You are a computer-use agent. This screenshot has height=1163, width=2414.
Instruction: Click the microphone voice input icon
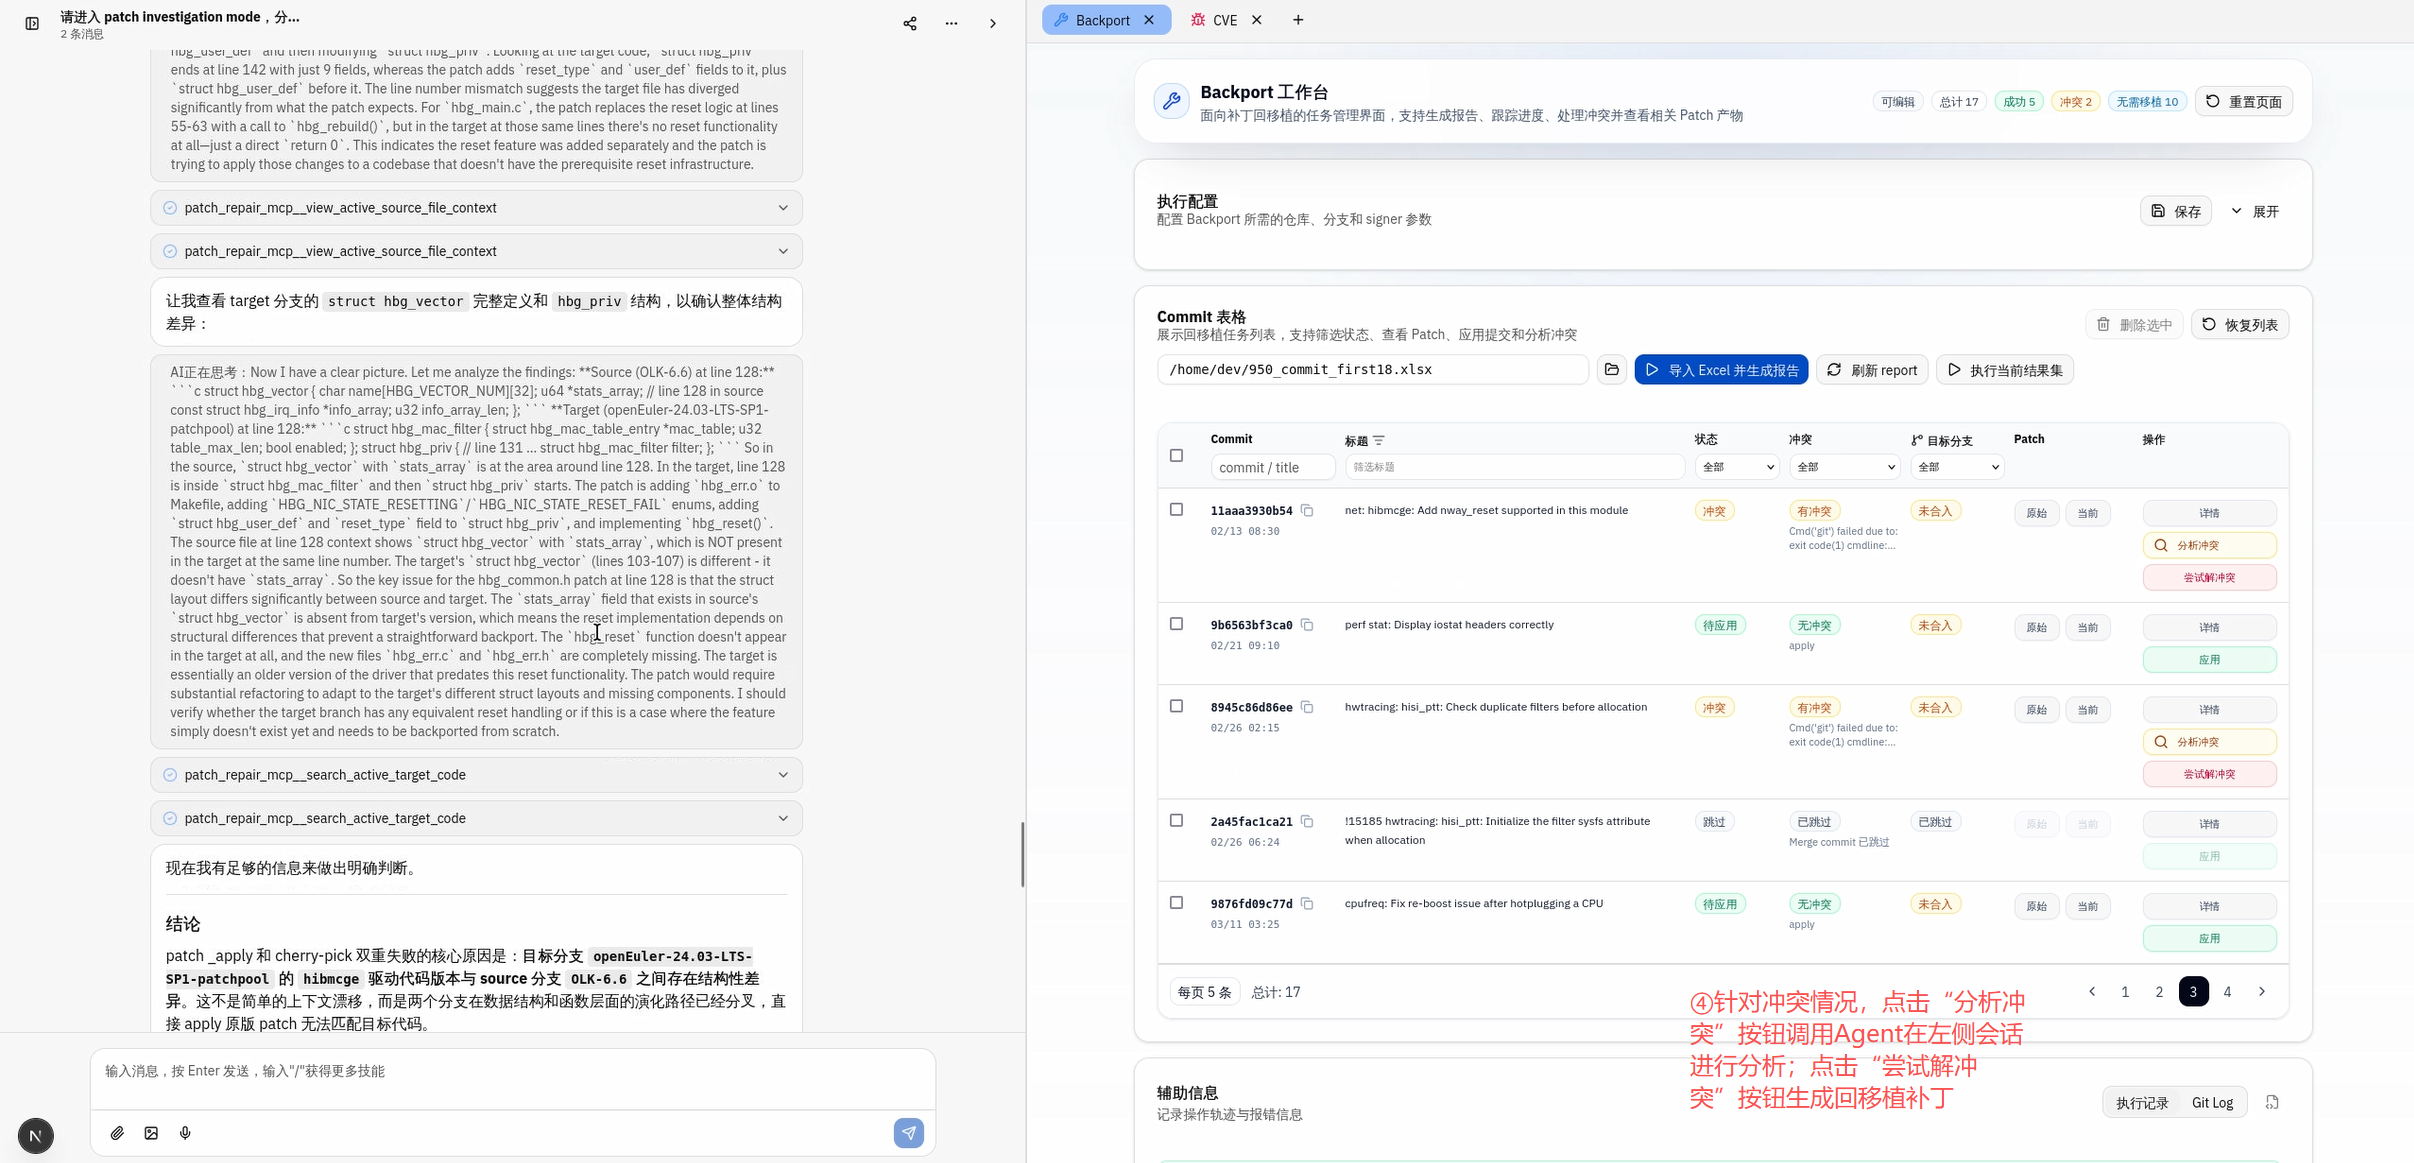185,1133
